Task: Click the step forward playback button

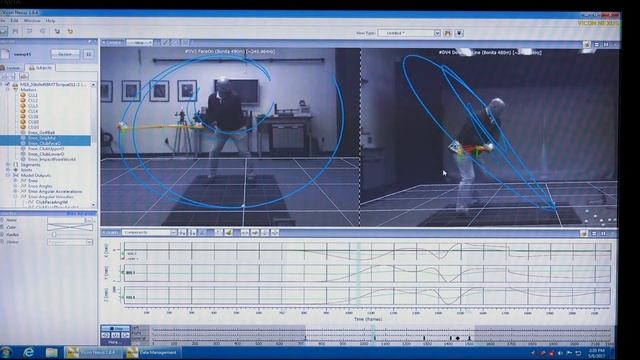Action: [125, 335]
